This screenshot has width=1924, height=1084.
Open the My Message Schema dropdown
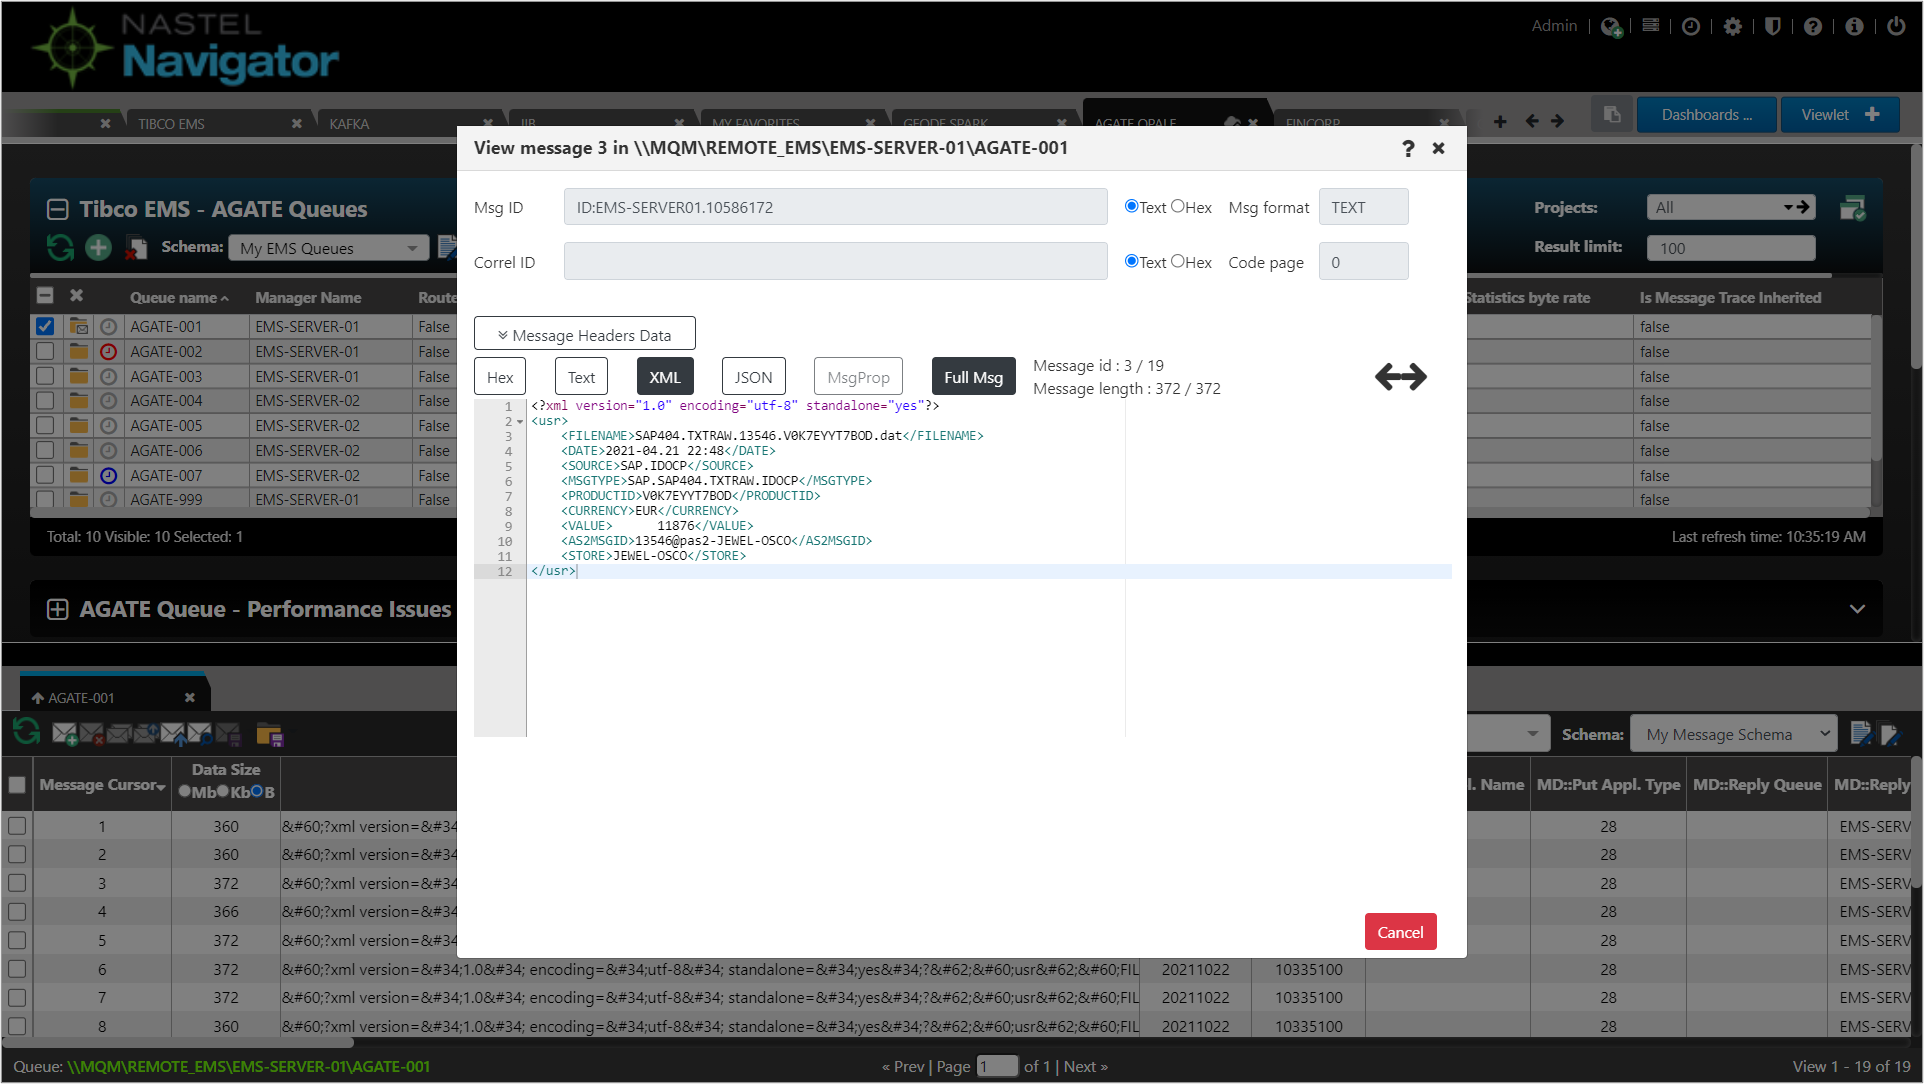[x=1733, y=734]
